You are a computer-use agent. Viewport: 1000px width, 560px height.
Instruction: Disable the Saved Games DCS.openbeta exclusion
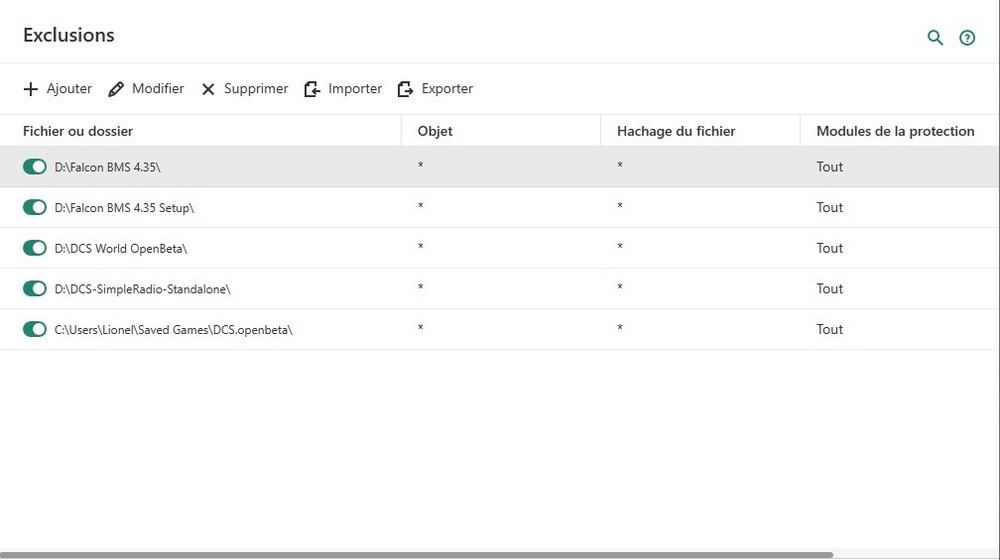click(x=35, y=329)
